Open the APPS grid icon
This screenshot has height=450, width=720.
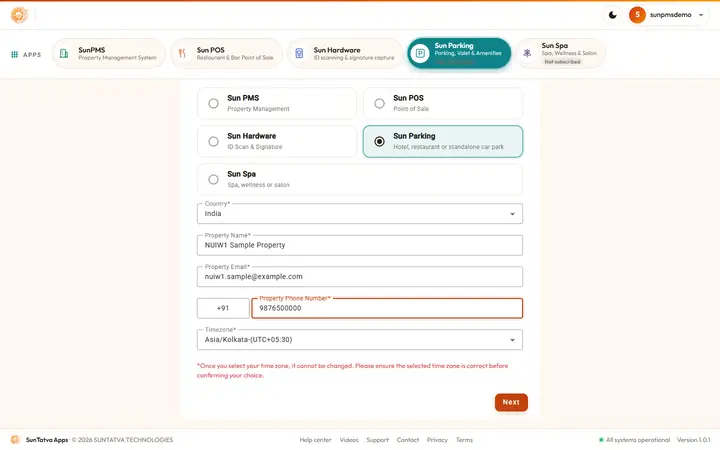click(x=14, y=54)
